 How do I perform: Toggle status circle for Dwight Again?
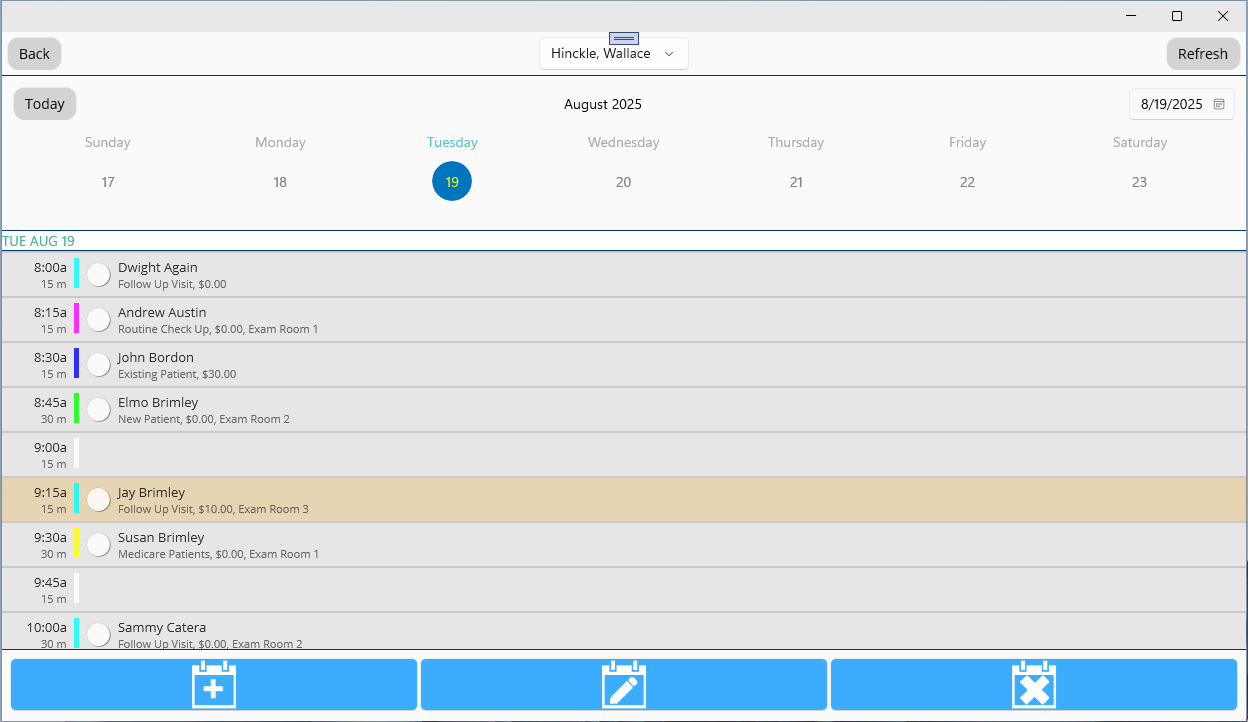click(98, 275)
